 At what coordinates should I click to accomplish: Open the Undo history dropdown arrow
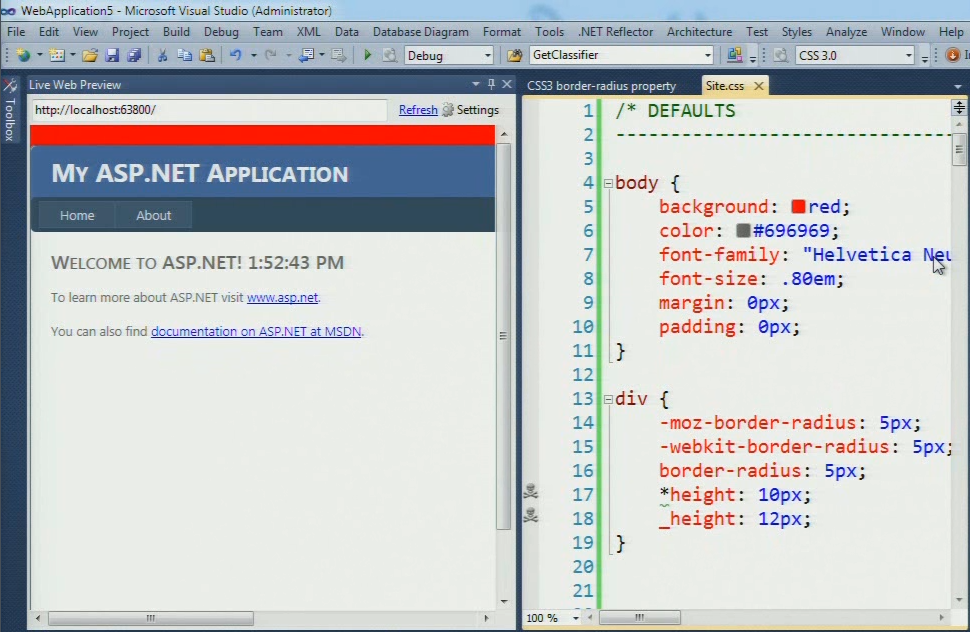click(254, 56)
